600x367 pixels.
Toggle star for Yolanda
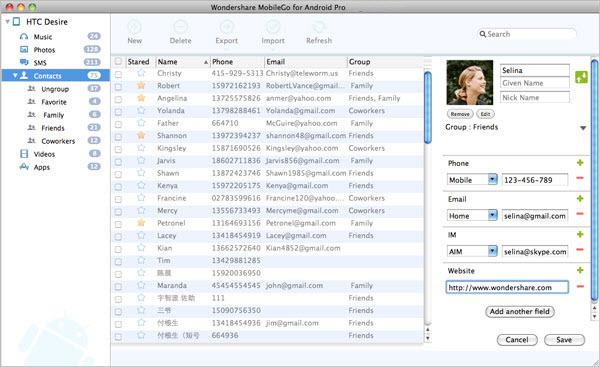click(x=141, y=110)
